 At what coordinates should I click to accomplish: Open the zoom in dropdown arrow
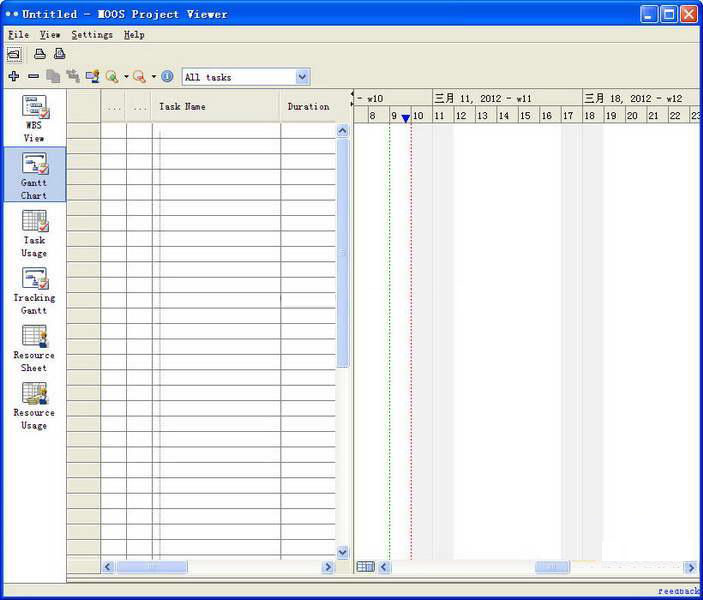125,77
